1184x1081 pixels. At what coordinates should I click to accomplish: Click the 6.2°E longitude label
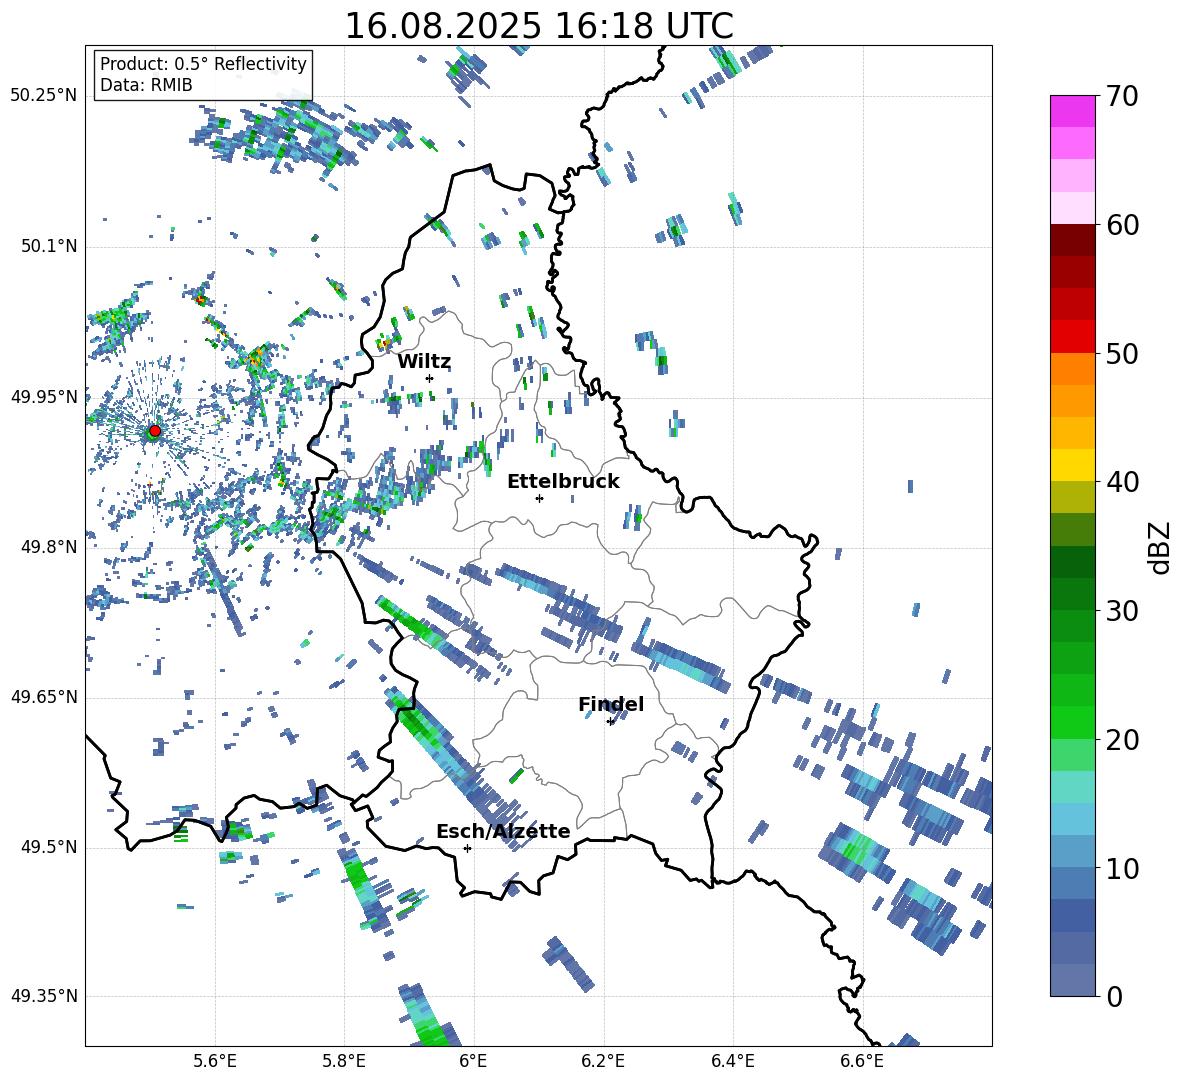[603, 1061]
